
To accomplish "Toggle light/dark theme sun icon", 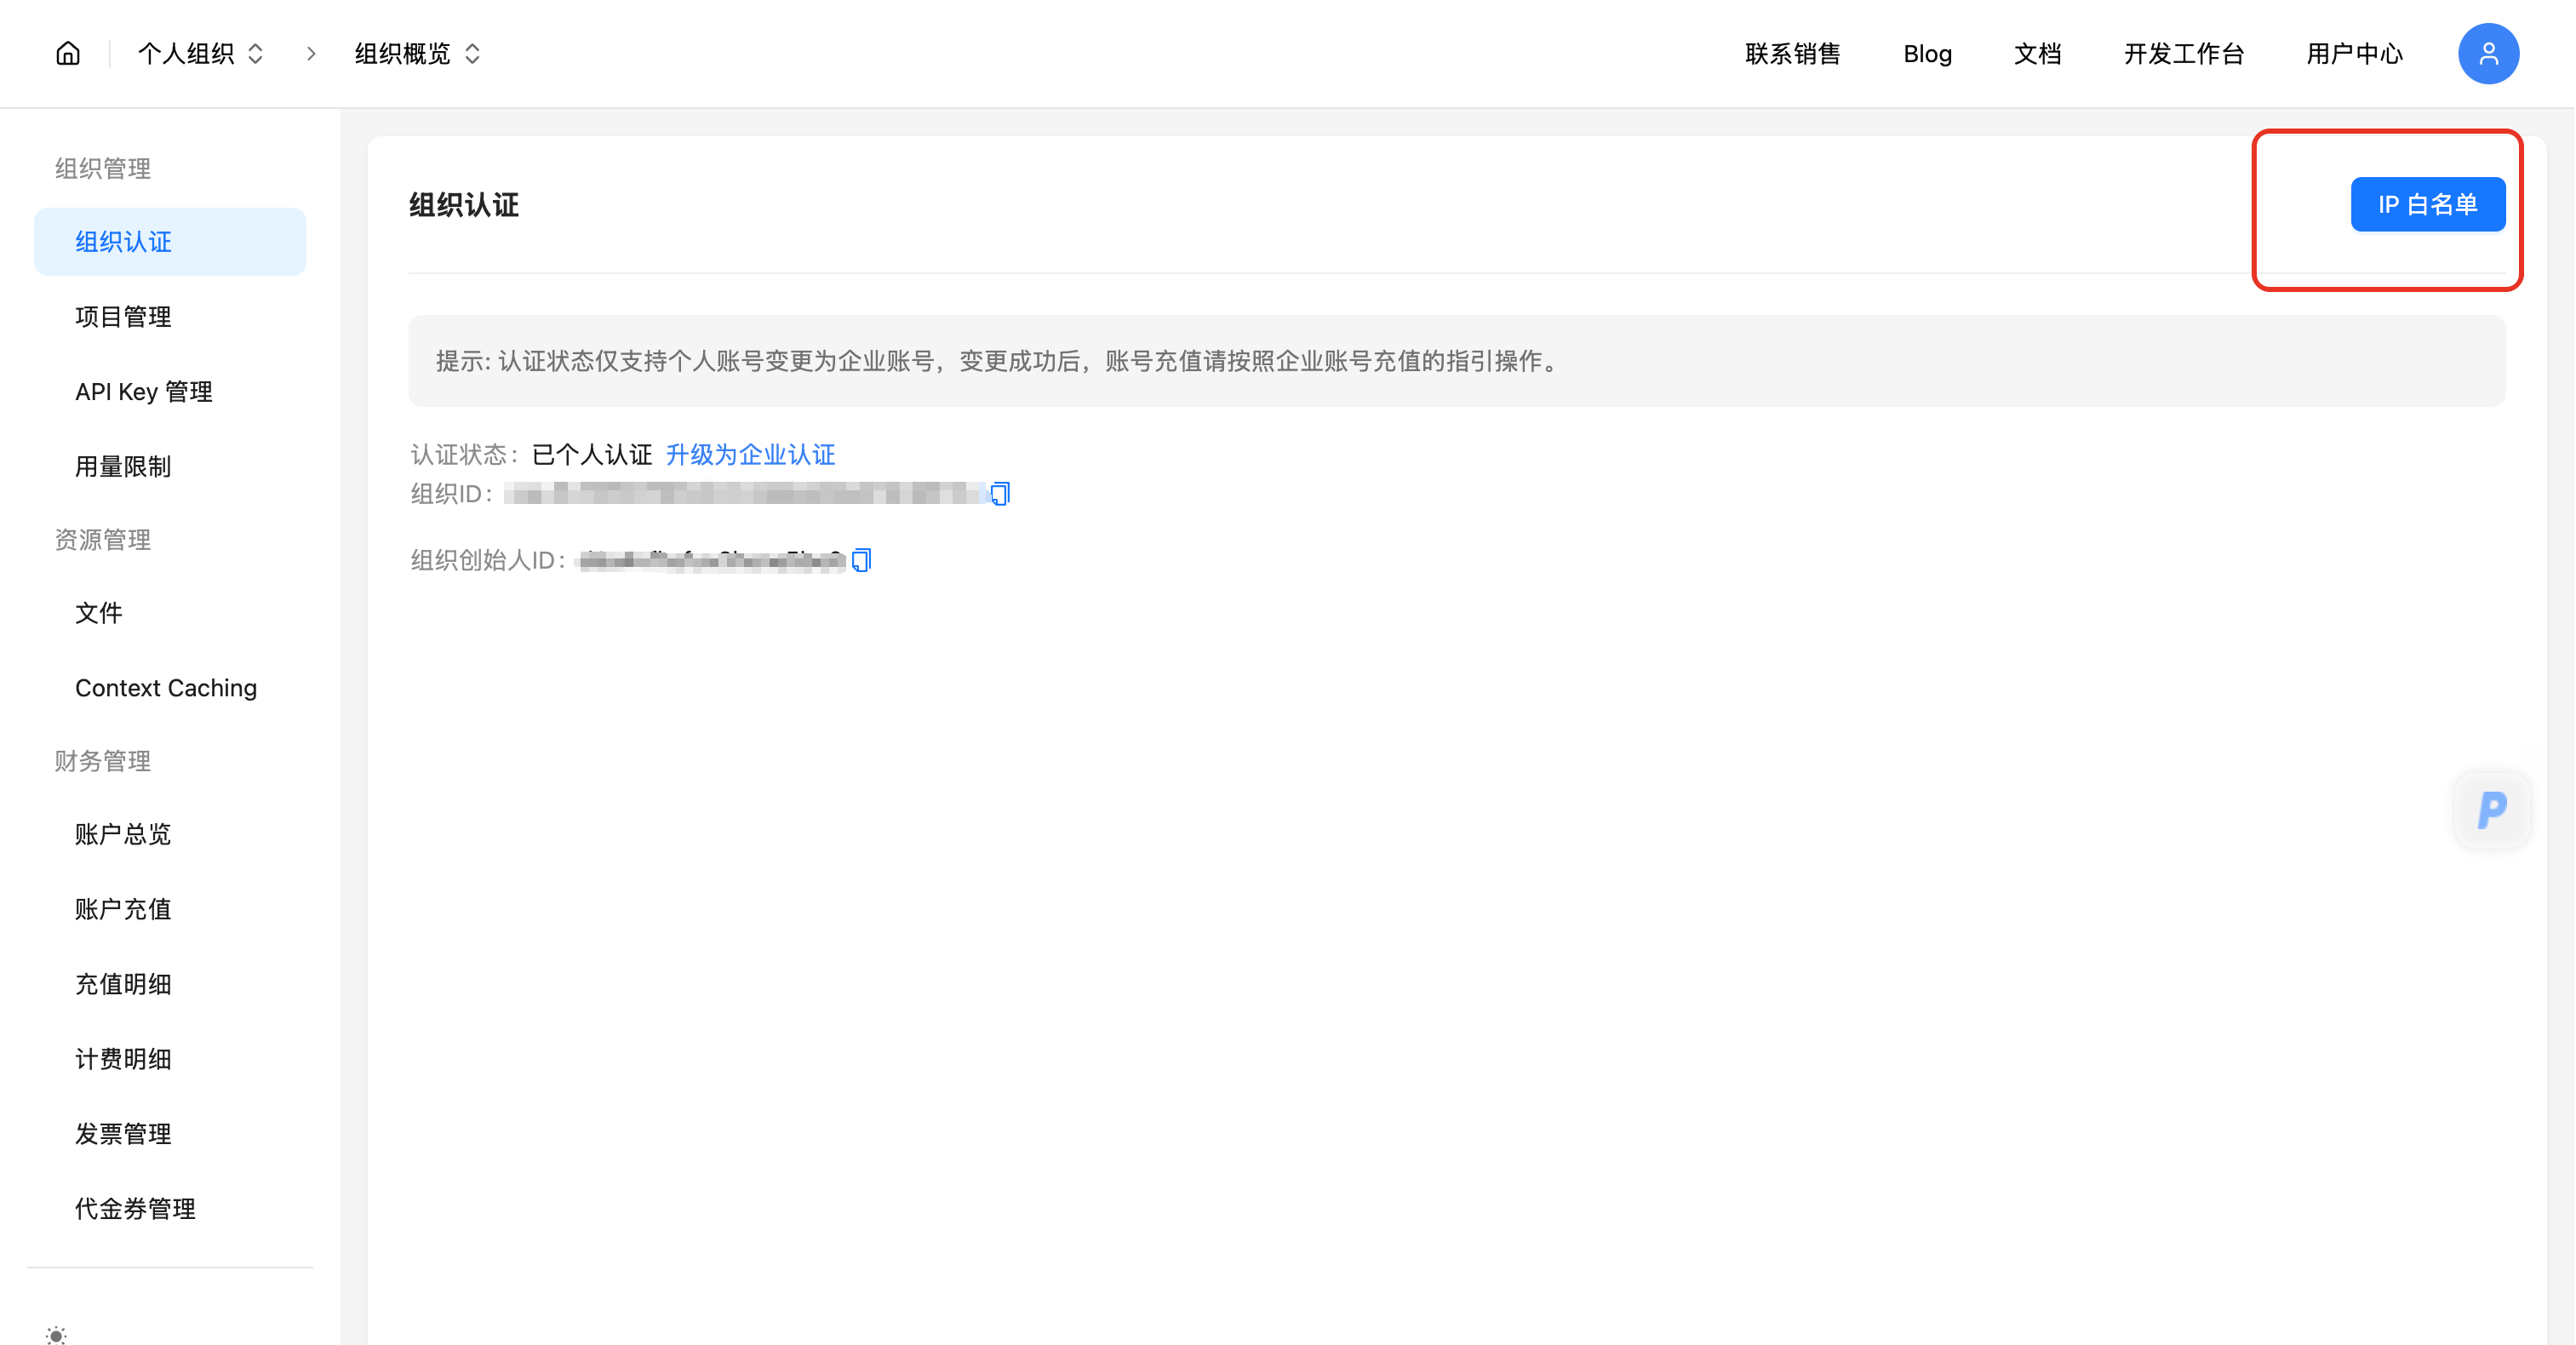I will pyautogui.click(x=56, y=1334).
